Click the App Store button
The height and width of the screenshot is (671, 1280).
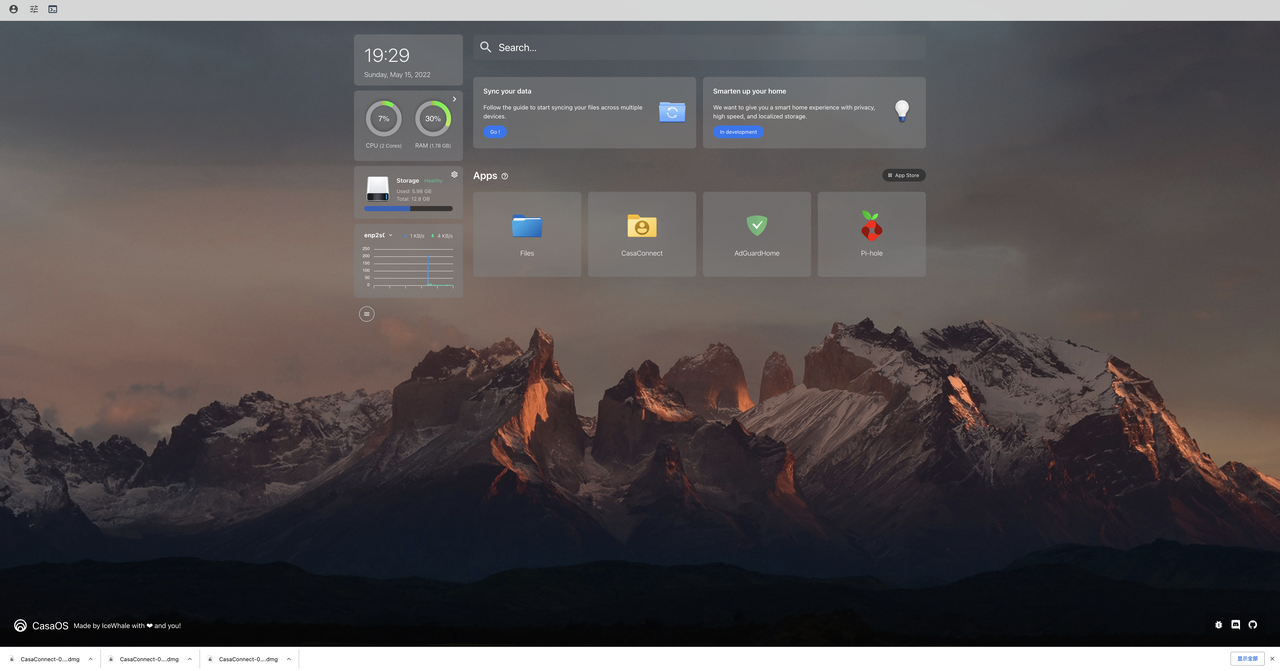point(903,175)
